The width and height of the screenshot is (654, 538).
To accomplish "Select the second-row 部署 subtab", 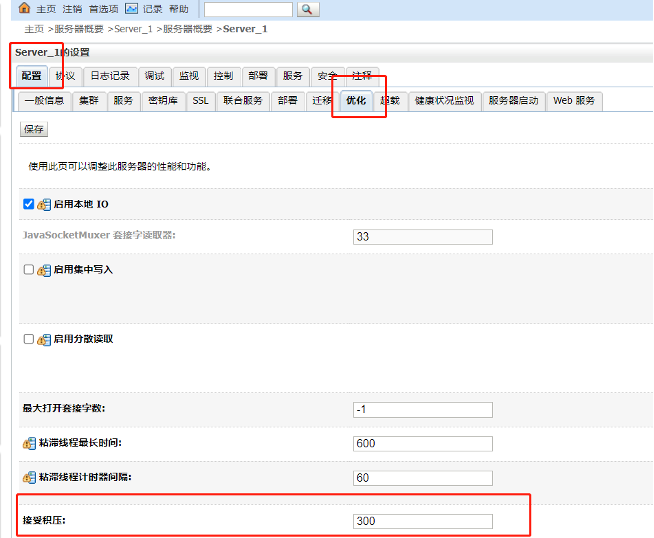I will point(288,101).
